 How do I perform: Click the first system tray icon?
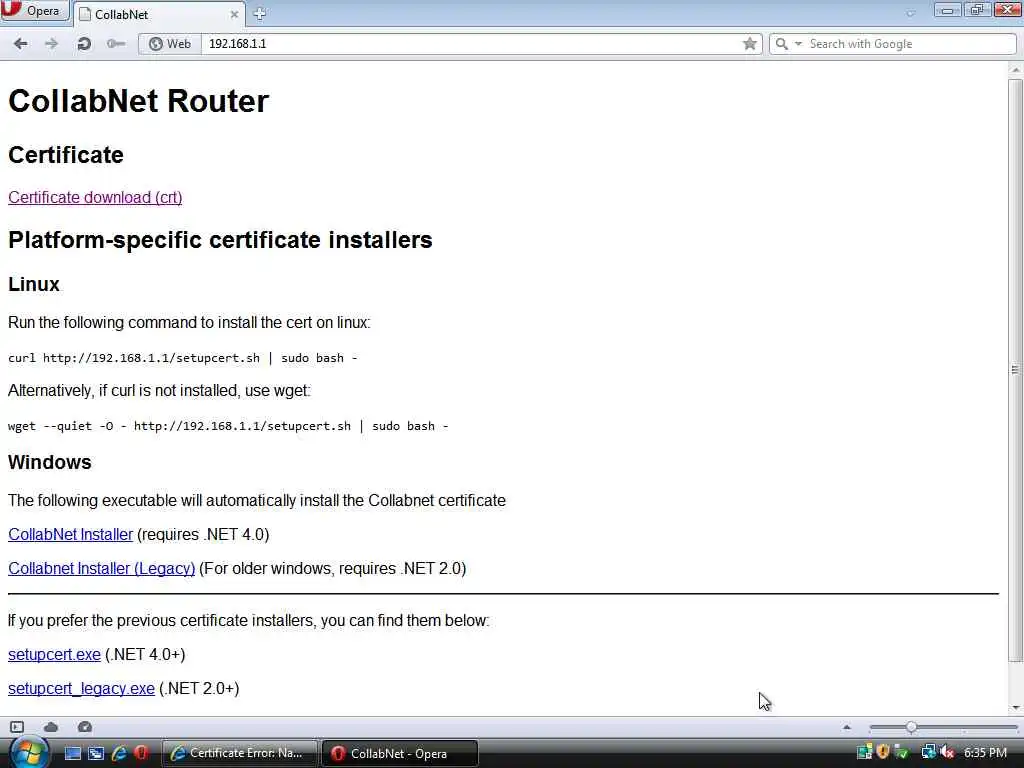point(864,752)
